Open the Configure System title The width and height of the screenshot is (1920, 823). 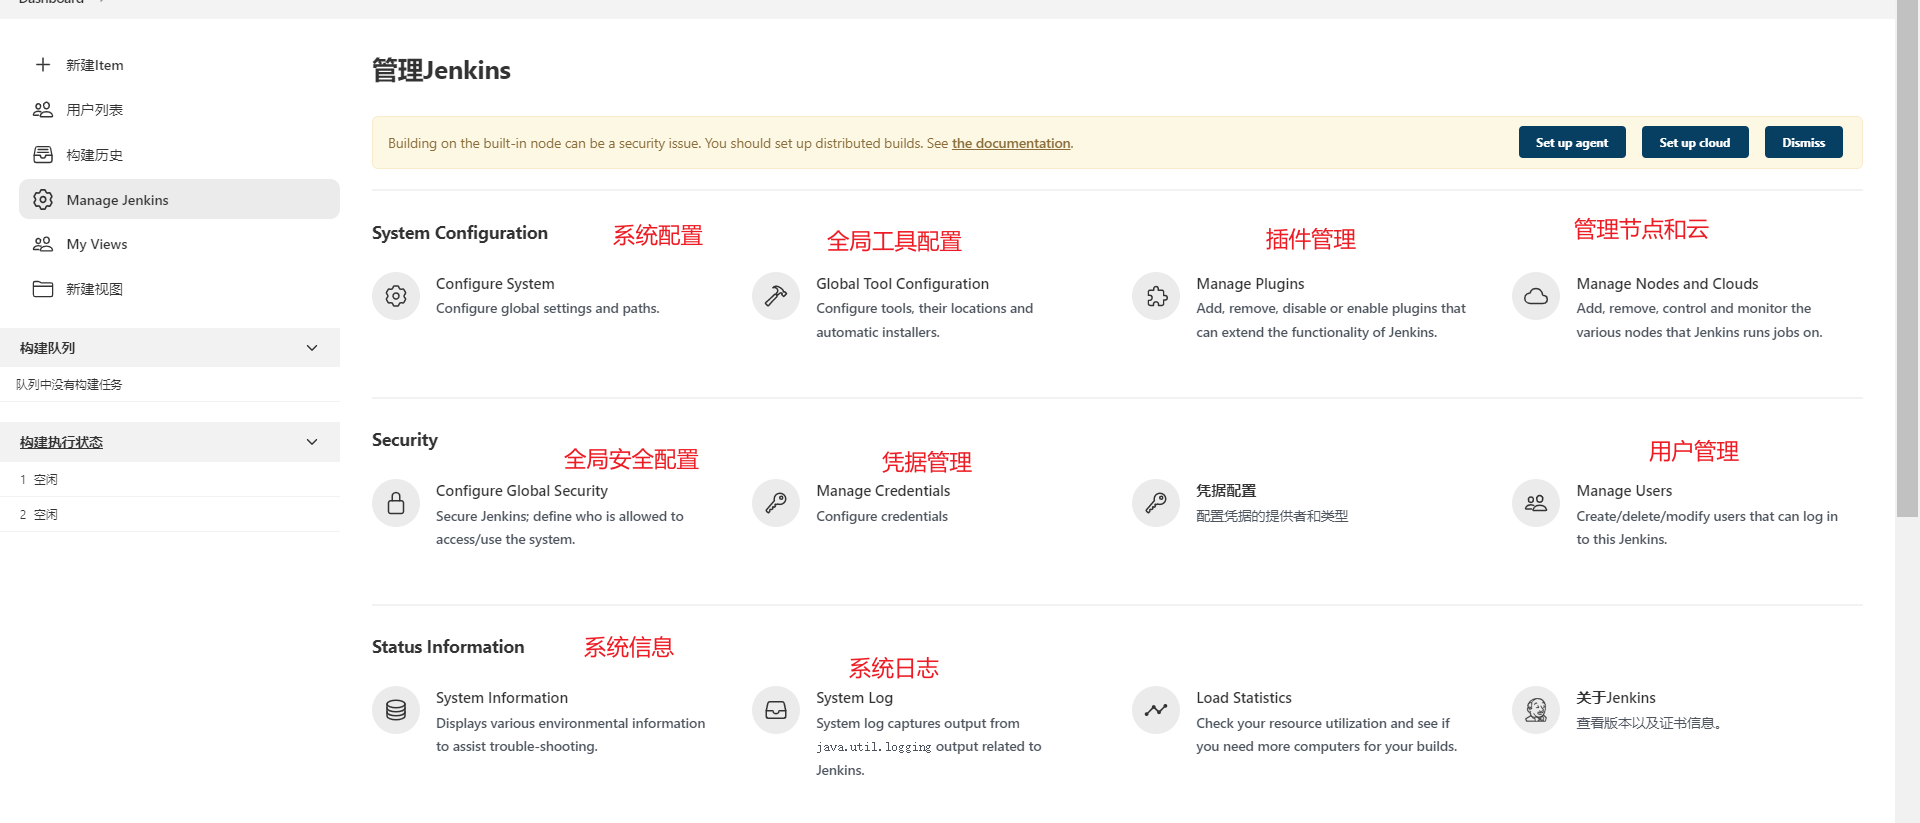point(495,284)
